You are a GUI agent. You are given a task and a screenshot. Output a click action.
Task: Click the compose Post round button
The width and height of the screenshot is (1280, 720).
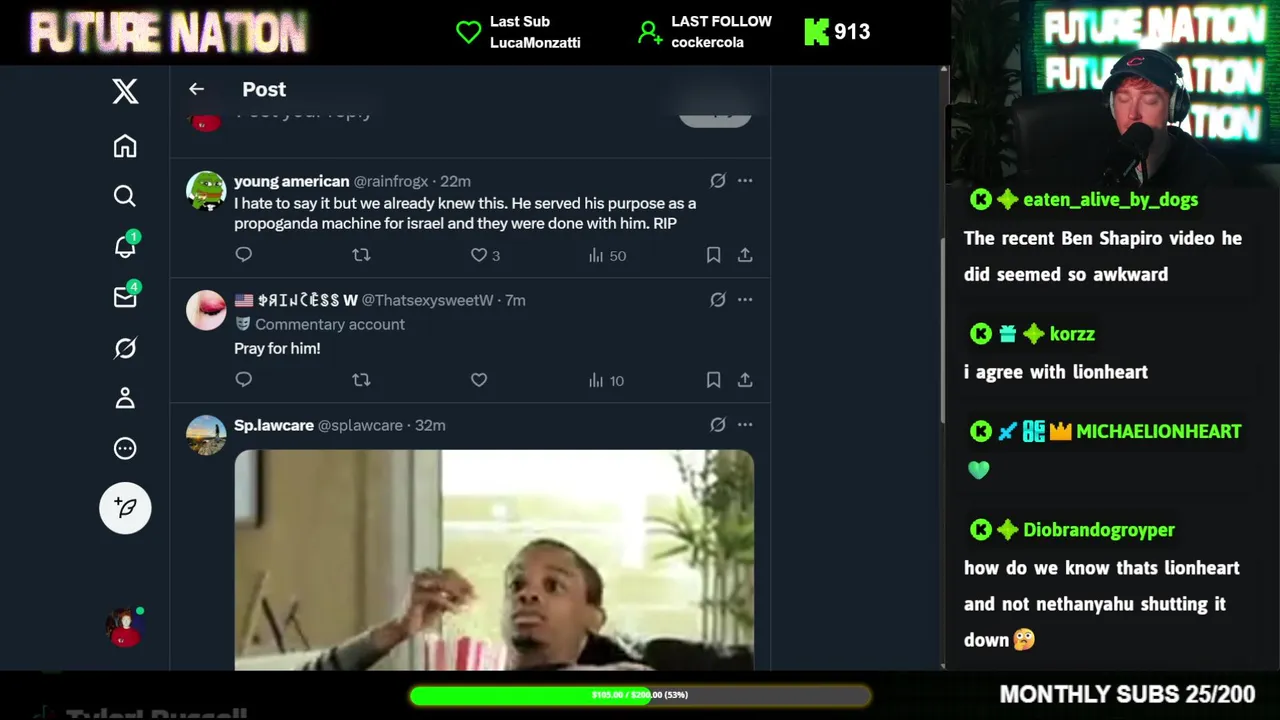tap(125, 508)
